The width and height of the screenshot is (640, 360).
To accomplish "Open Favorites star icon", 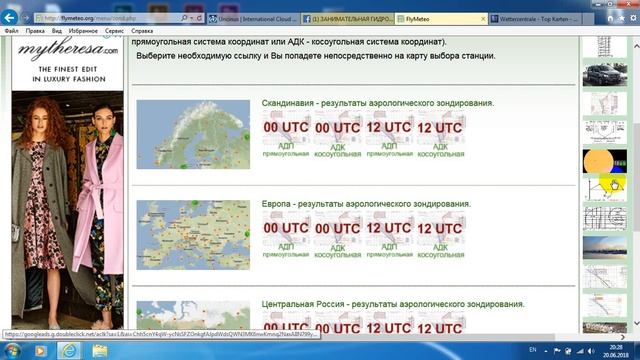I will point(622,18).
